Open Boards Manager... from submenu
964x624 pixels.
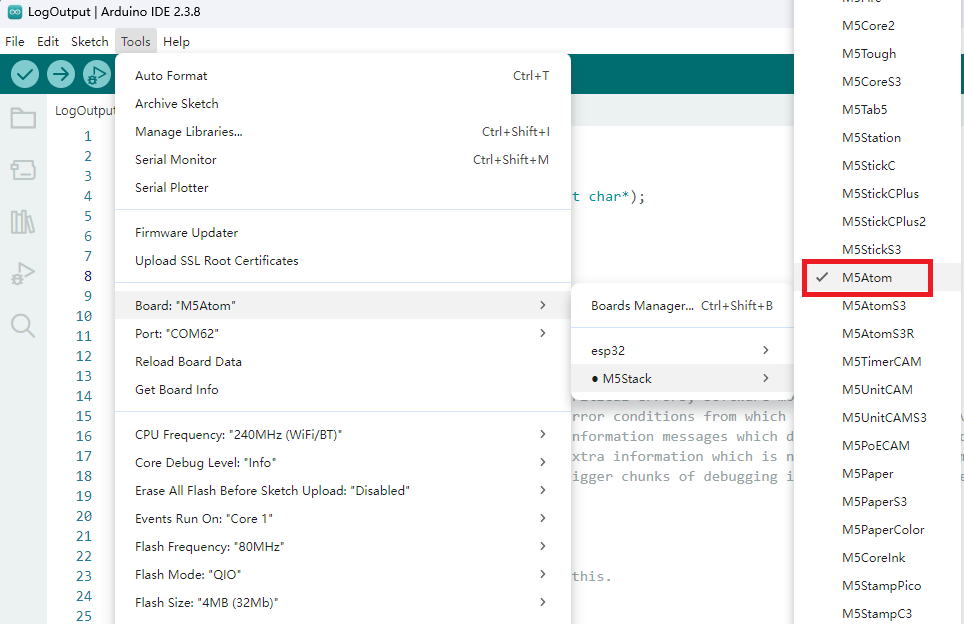click(x=642, y=306)
